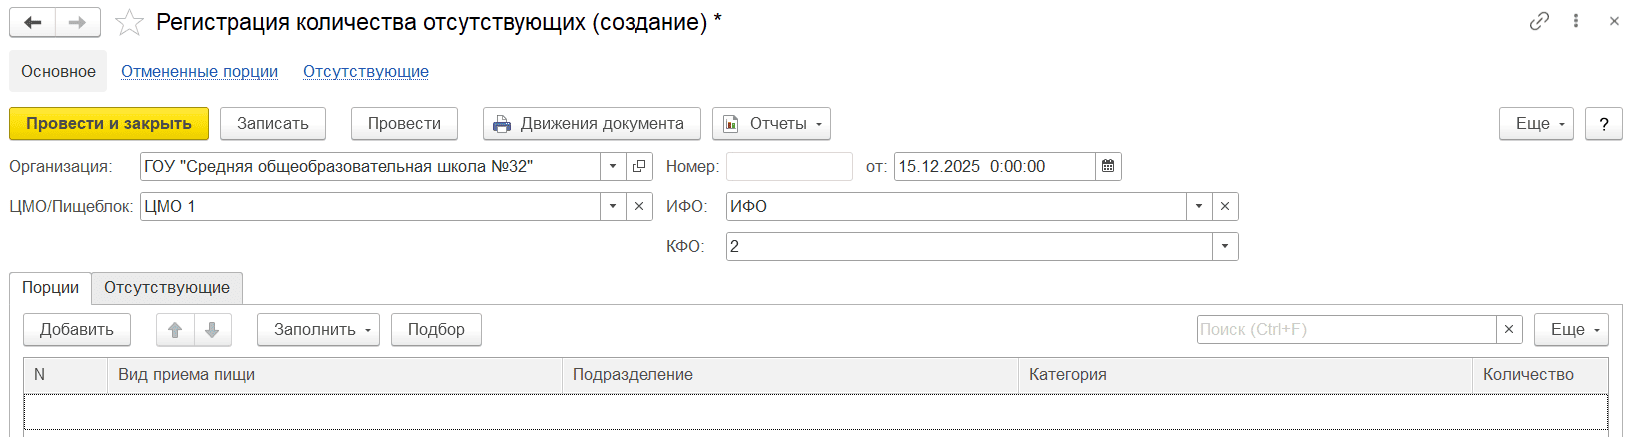Click the back navigation arrow
This screenshot has height=437, width=1646.
point(32,22)
